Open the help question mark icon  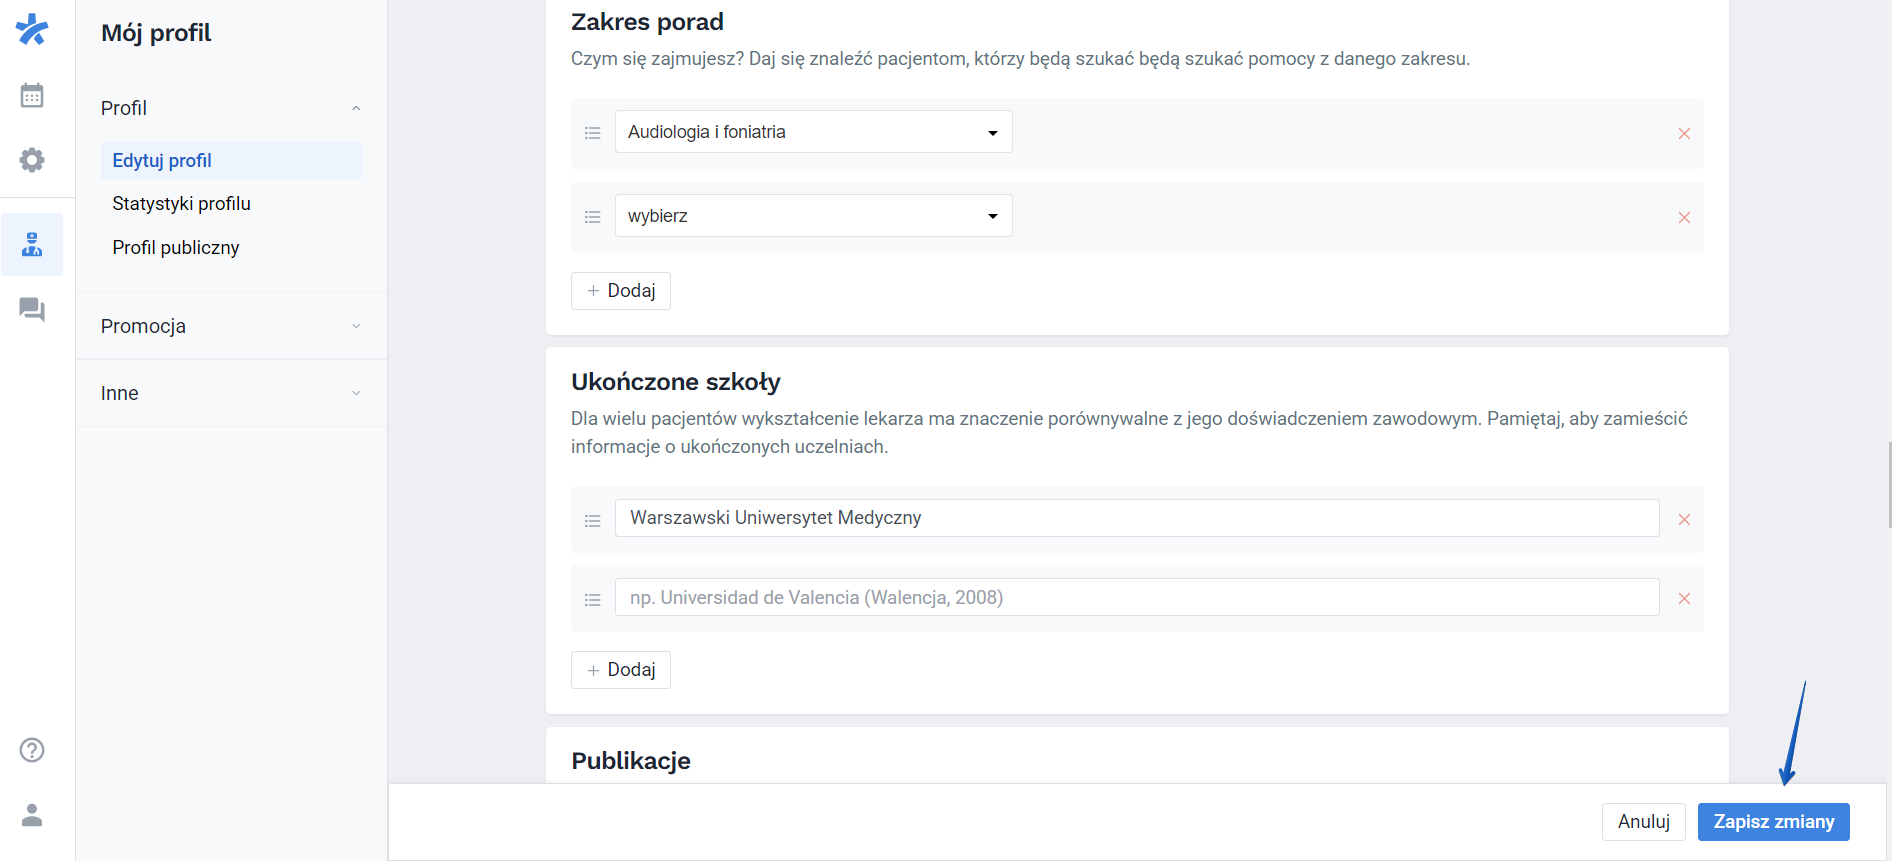30,749
